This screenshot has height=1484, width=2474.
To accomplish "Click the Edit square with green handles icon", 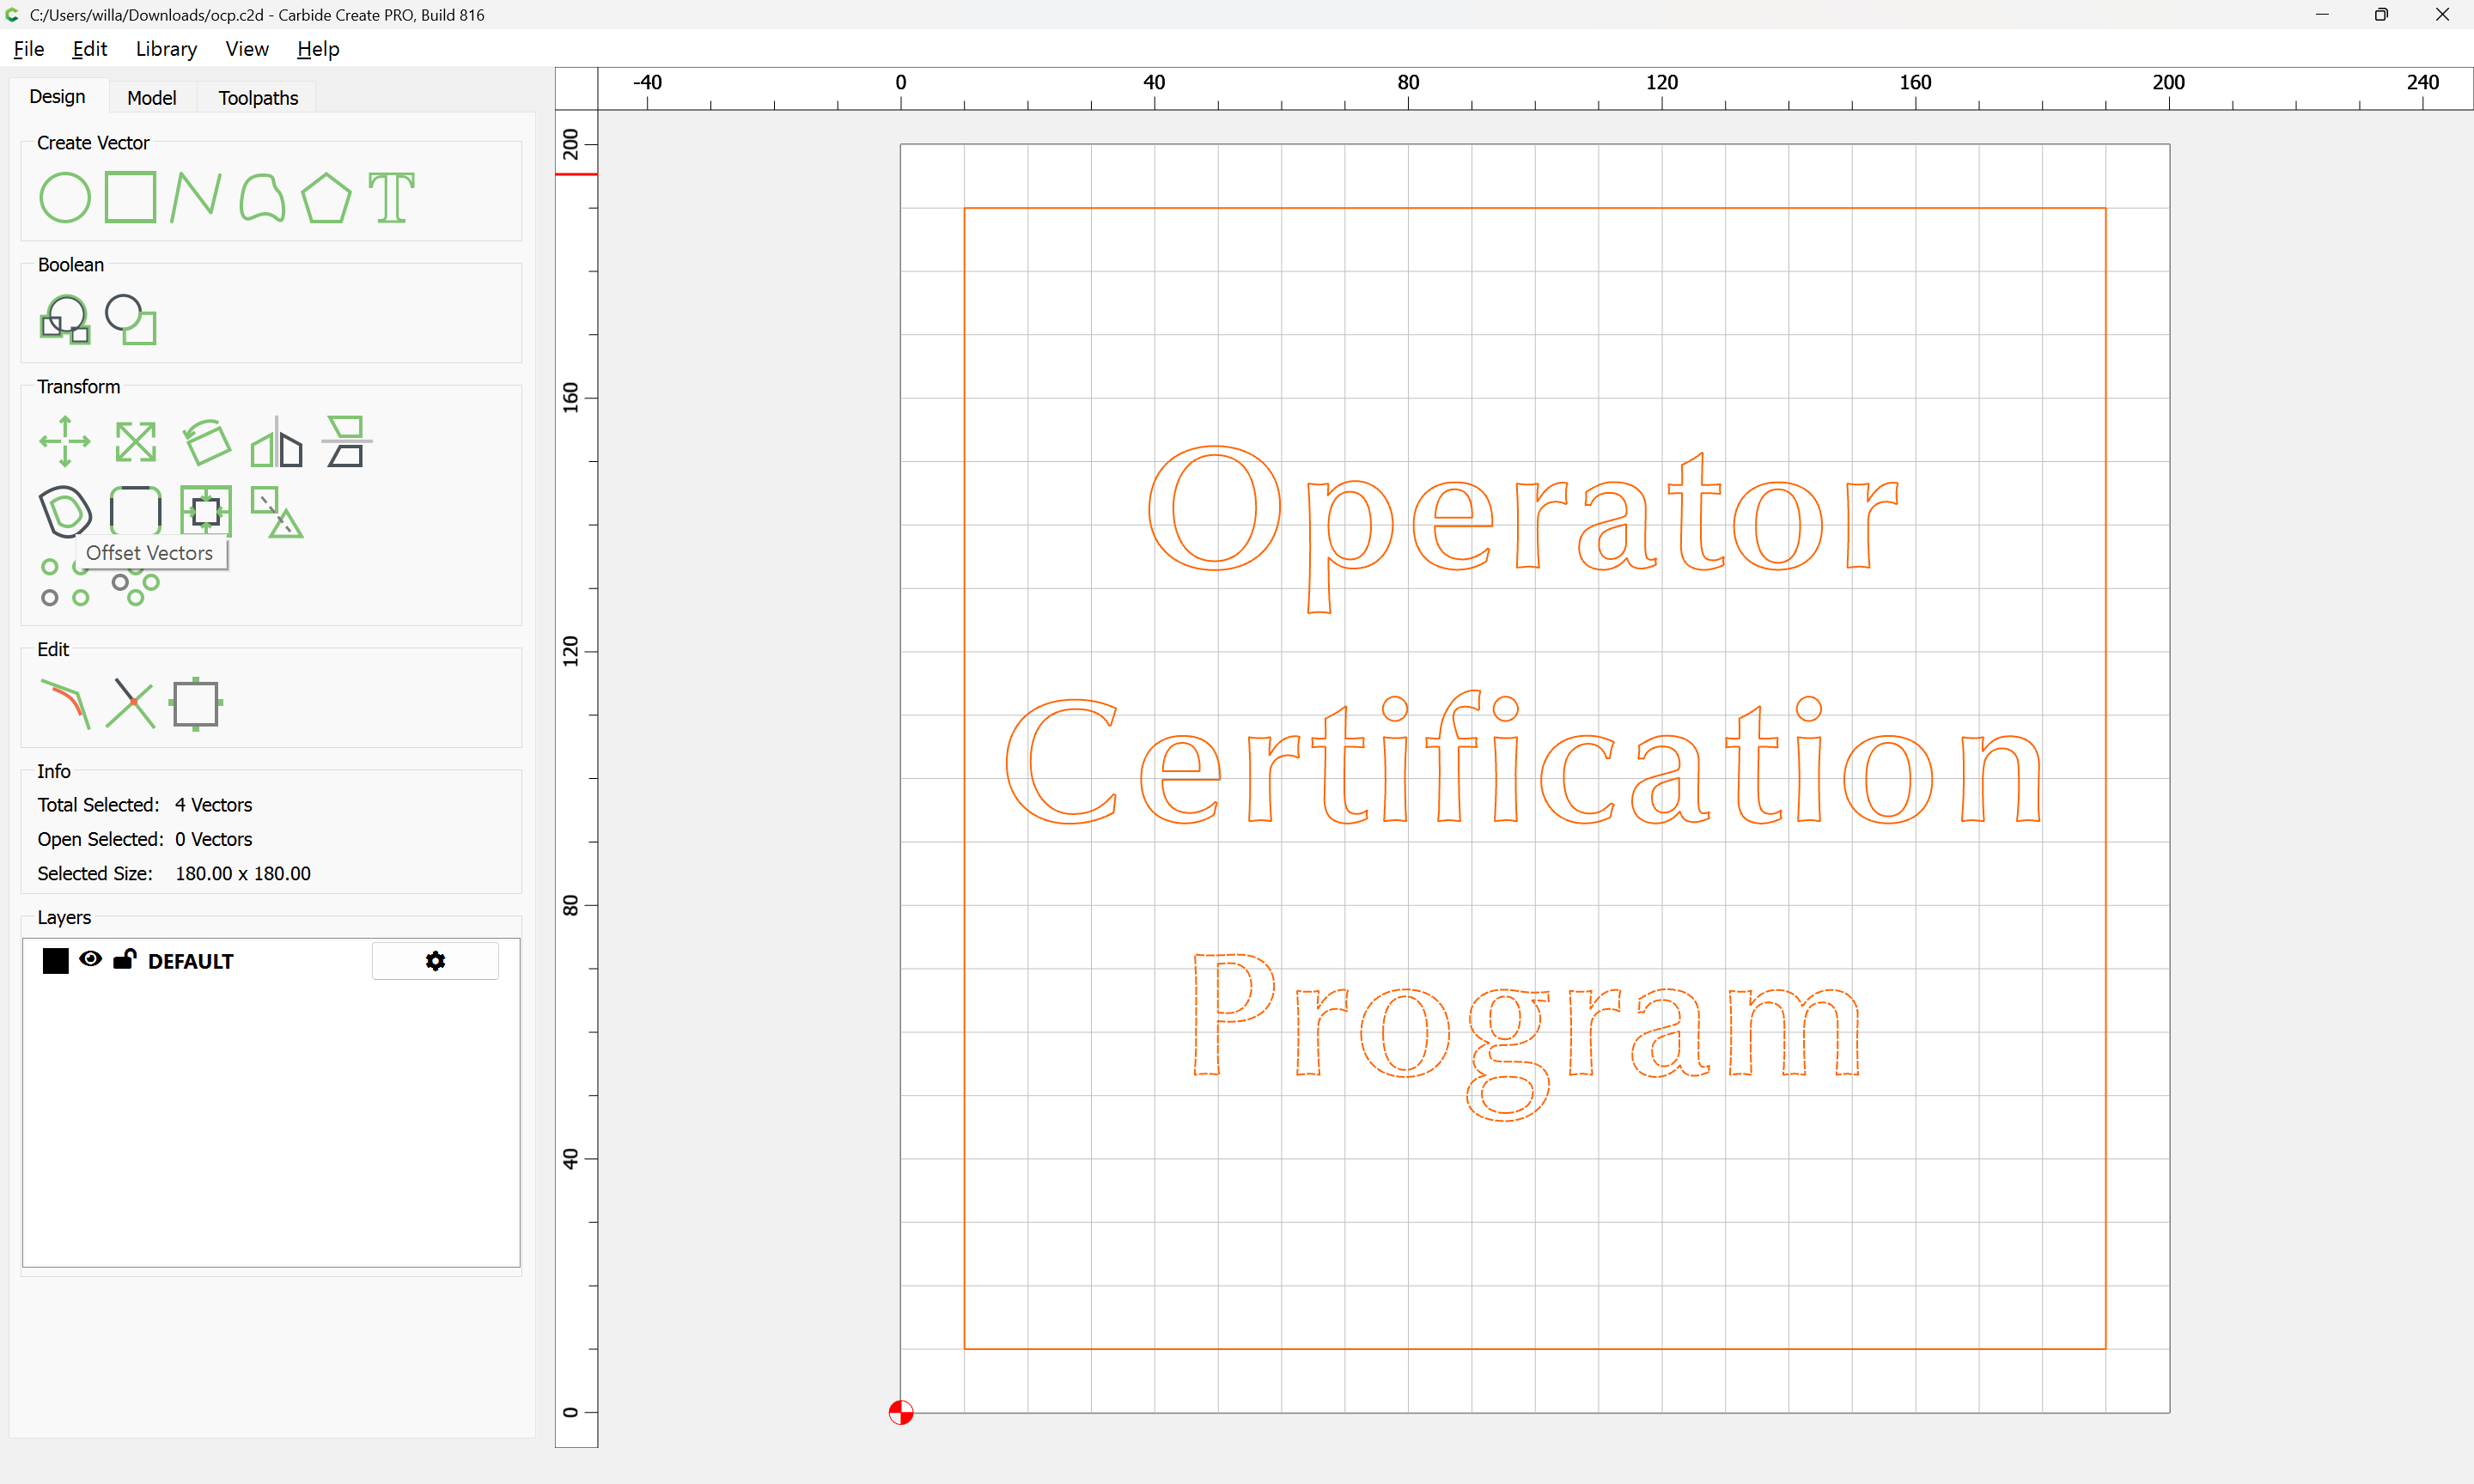I will (x=196, y=704).
